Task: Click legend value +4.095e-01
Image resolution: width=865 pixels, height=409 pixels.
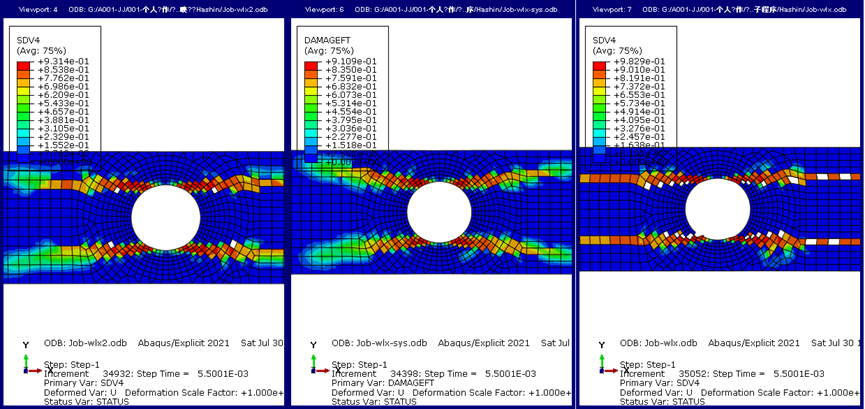Action: point(639,120)
